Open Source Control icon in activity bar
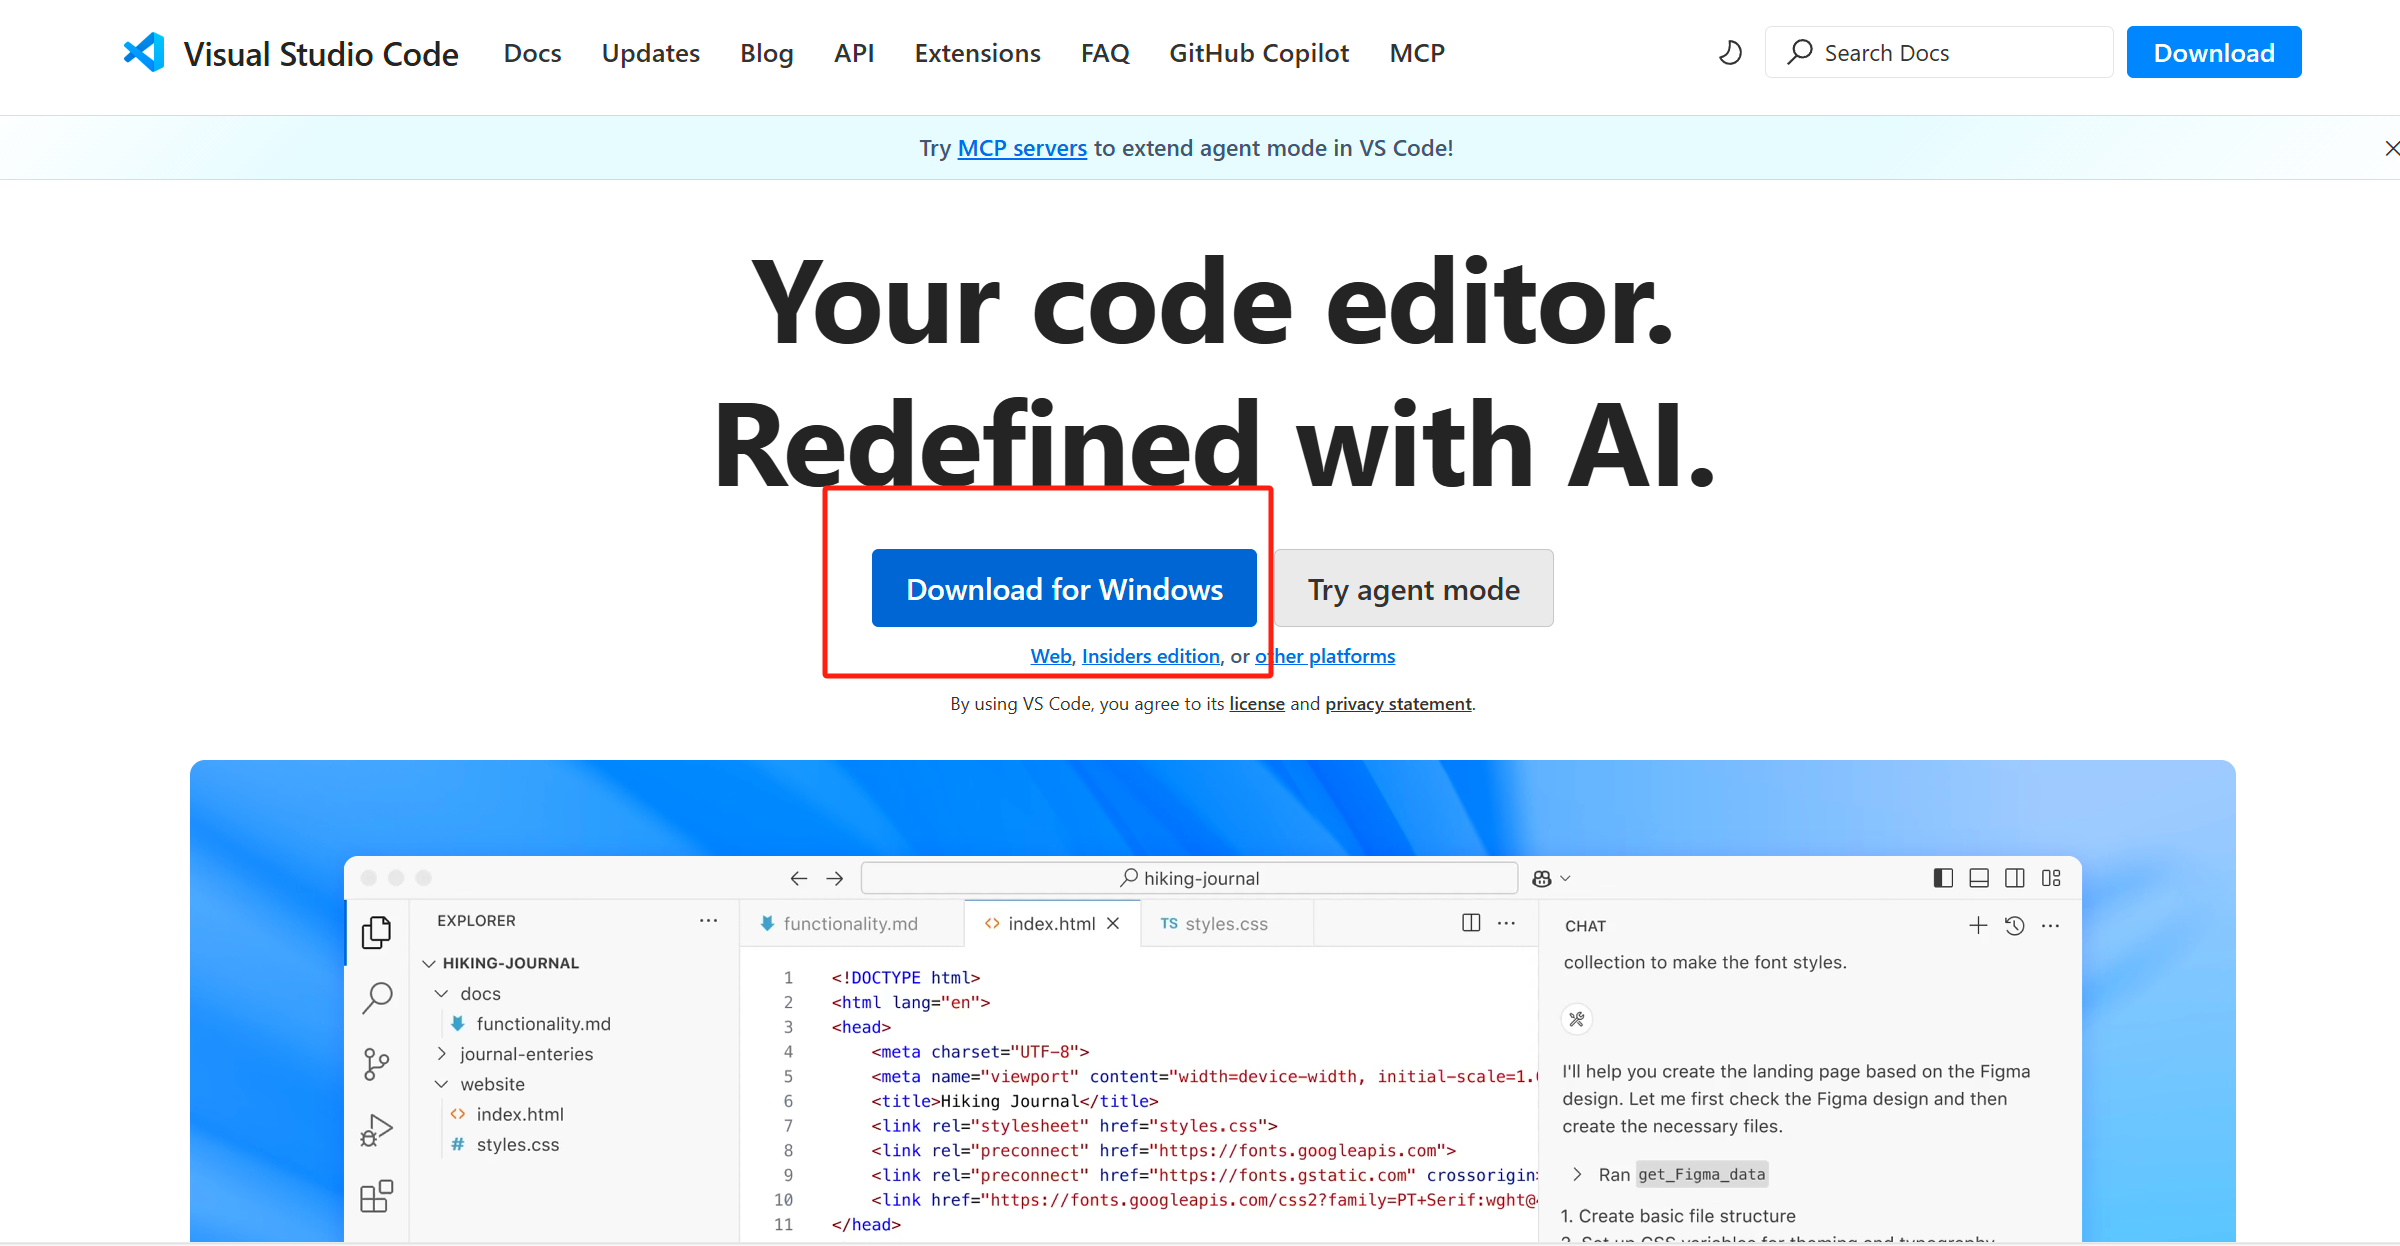The image size is (2400, 1246). (x=376, y=1064)
